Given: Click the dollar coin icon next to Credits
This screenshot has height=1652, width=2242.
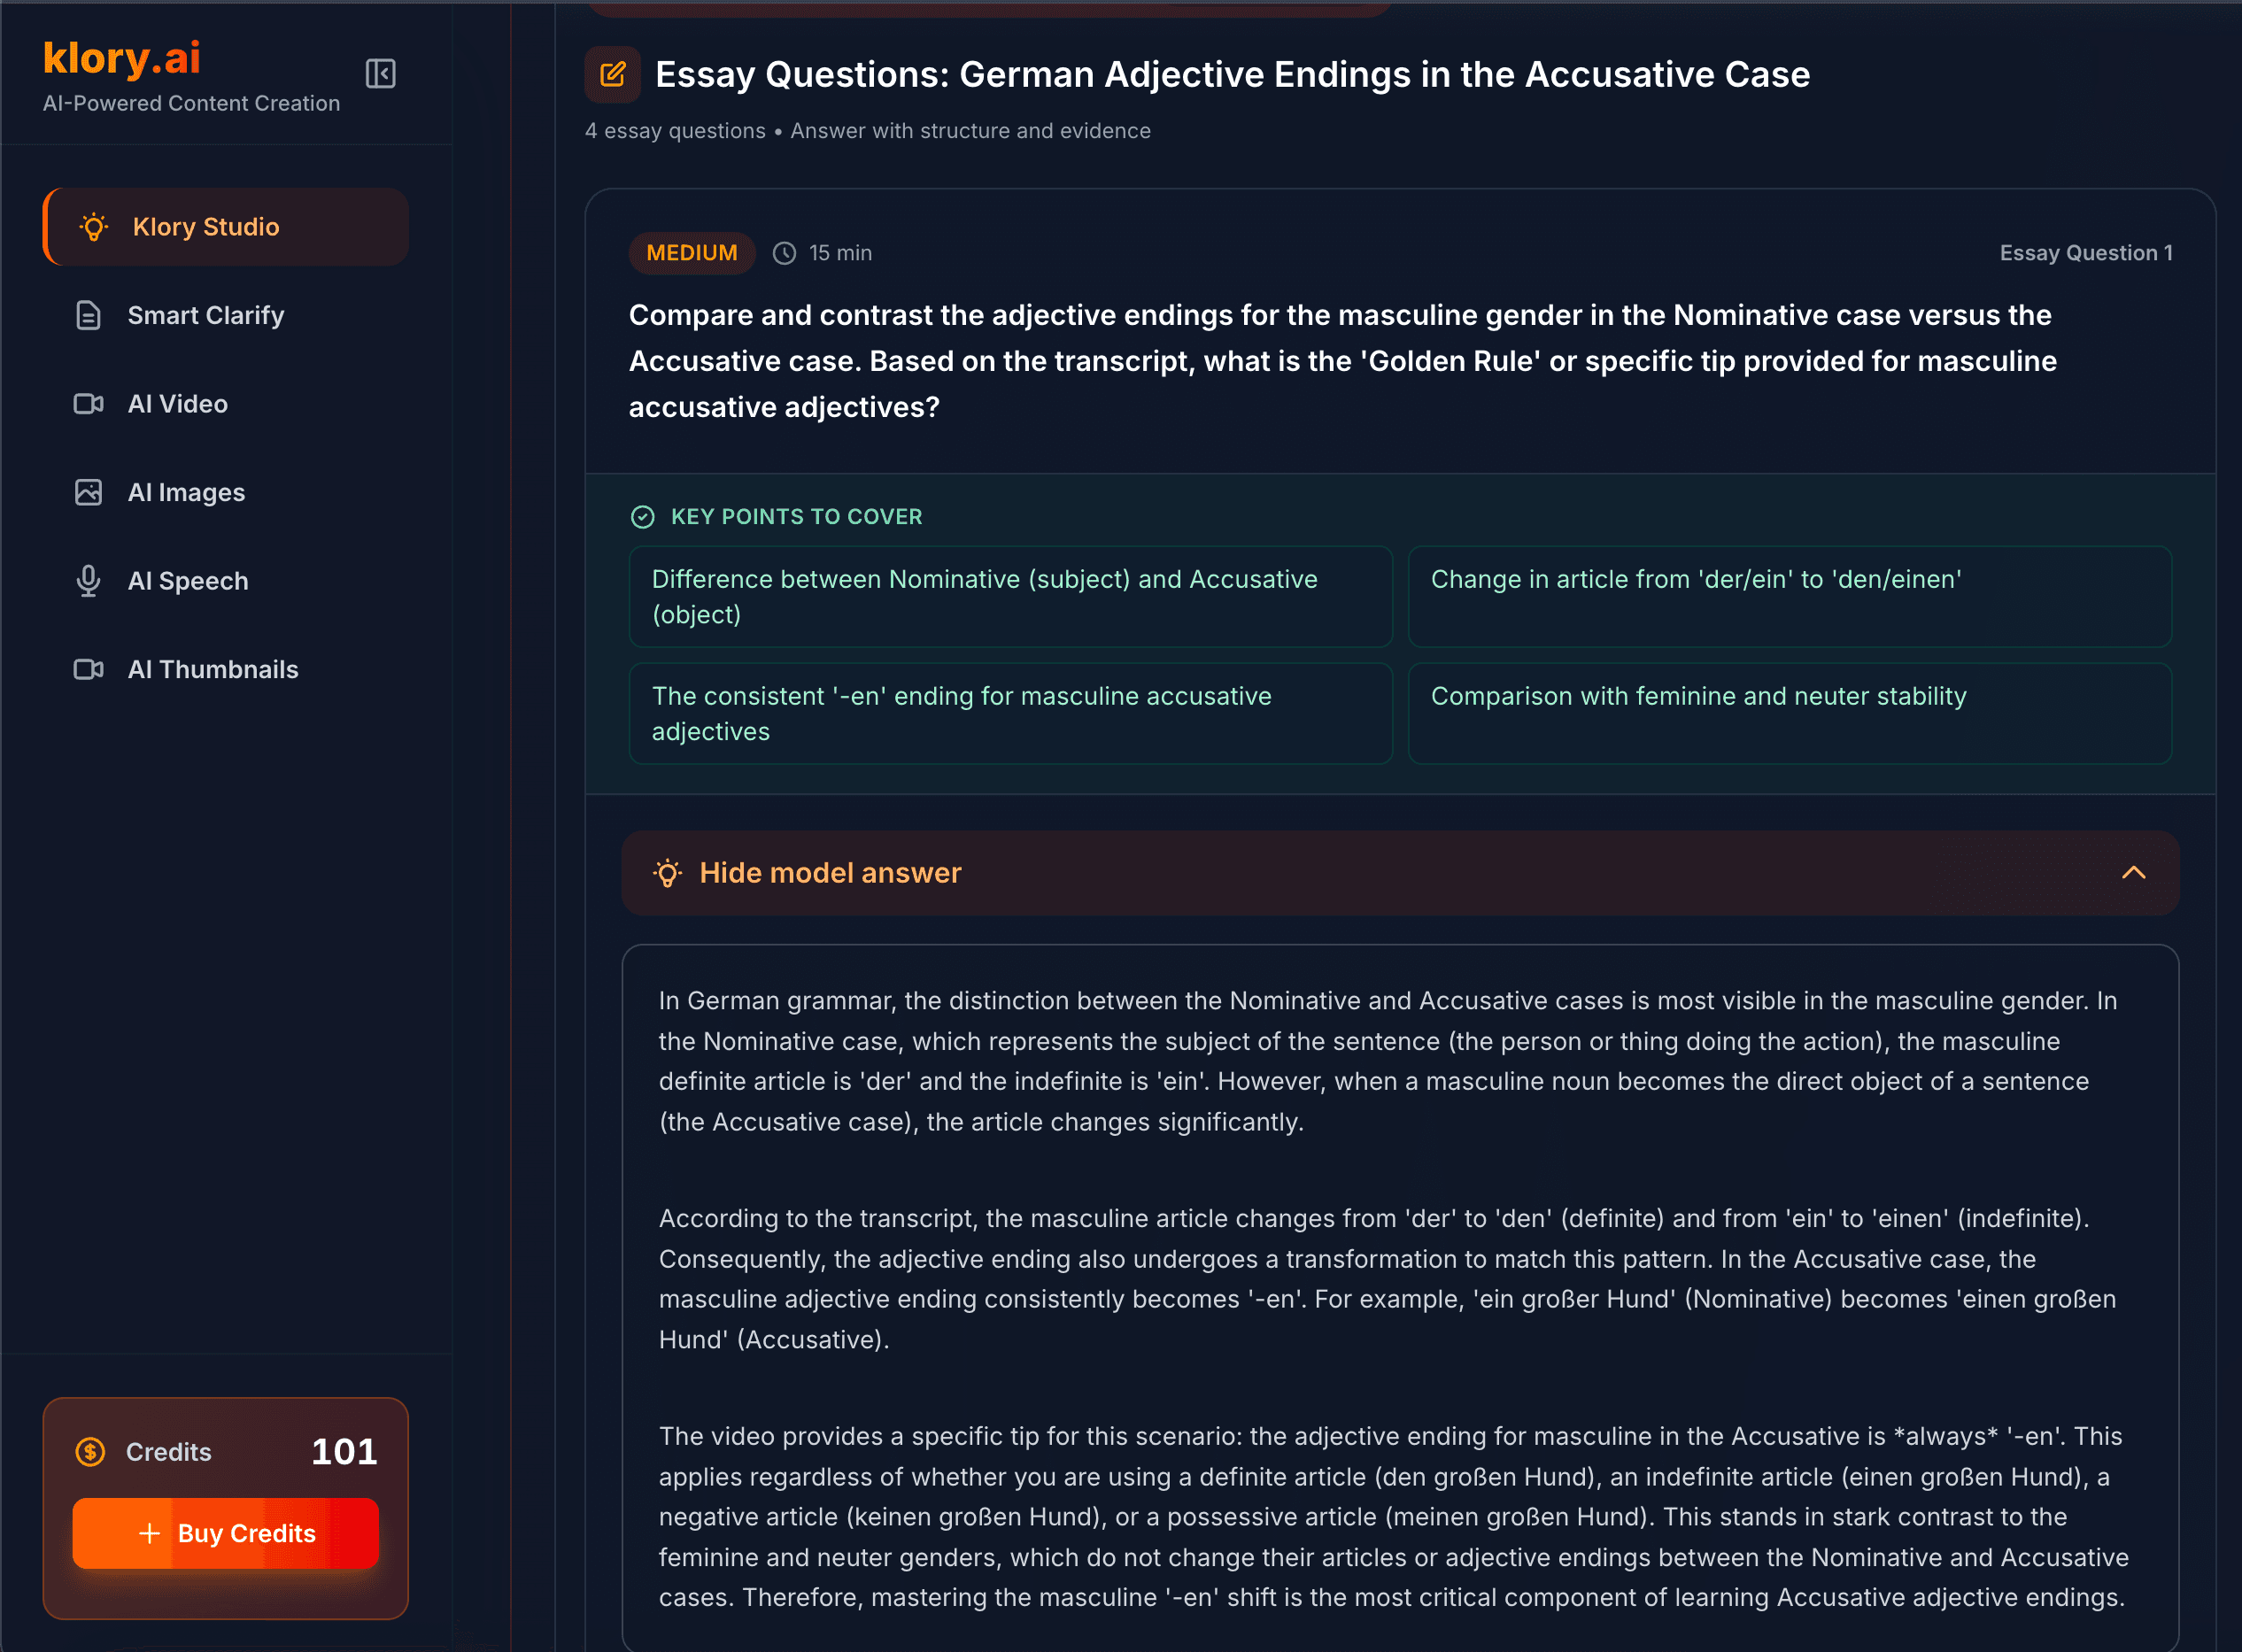Looking at the screenshot, I should click(89, 1452).
